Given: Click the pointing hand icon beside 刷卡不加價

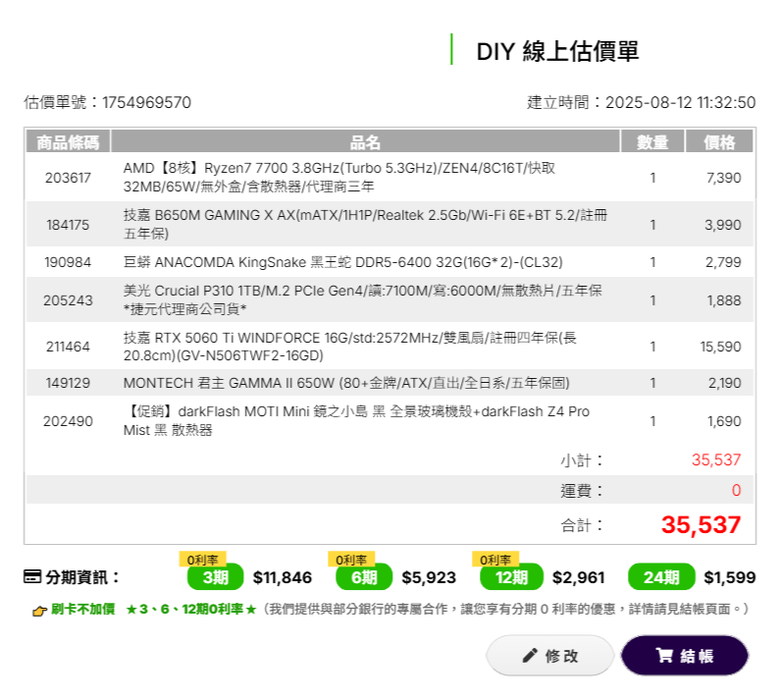Looking at the screenshot, I should (x=39, y=610).
